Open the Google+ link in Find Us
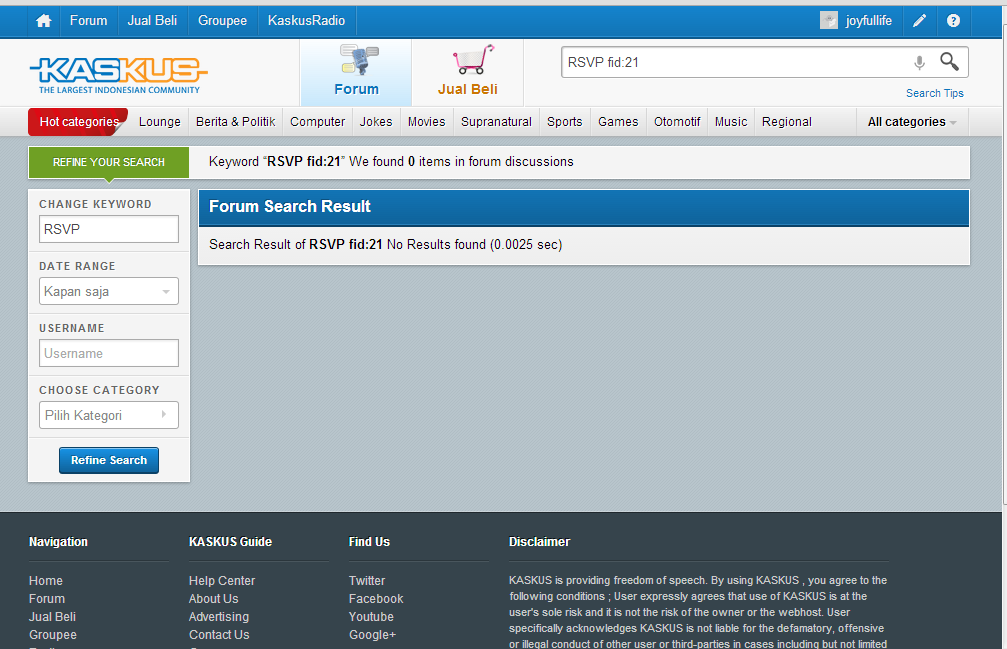 pyautogui.click(x=372, y=634)
